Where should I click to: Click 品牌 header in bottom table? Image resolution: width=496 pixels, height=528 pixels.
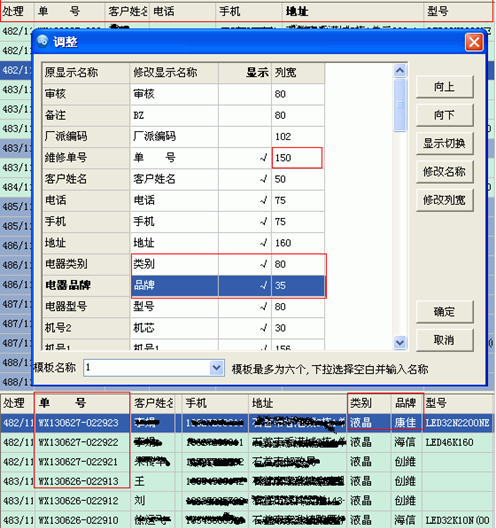(406, 403)
